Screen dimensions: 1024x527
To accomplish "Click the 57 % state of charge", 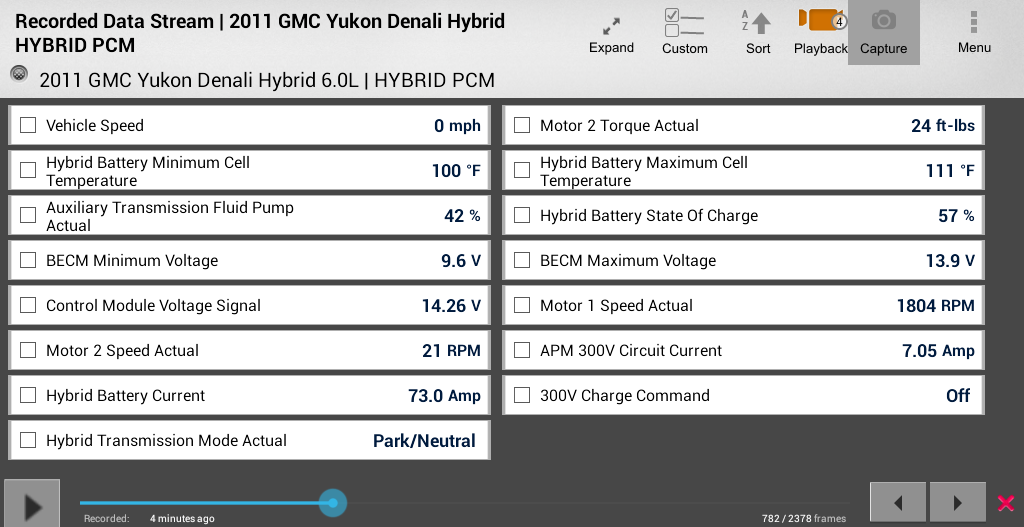I will tap(956, 216).
